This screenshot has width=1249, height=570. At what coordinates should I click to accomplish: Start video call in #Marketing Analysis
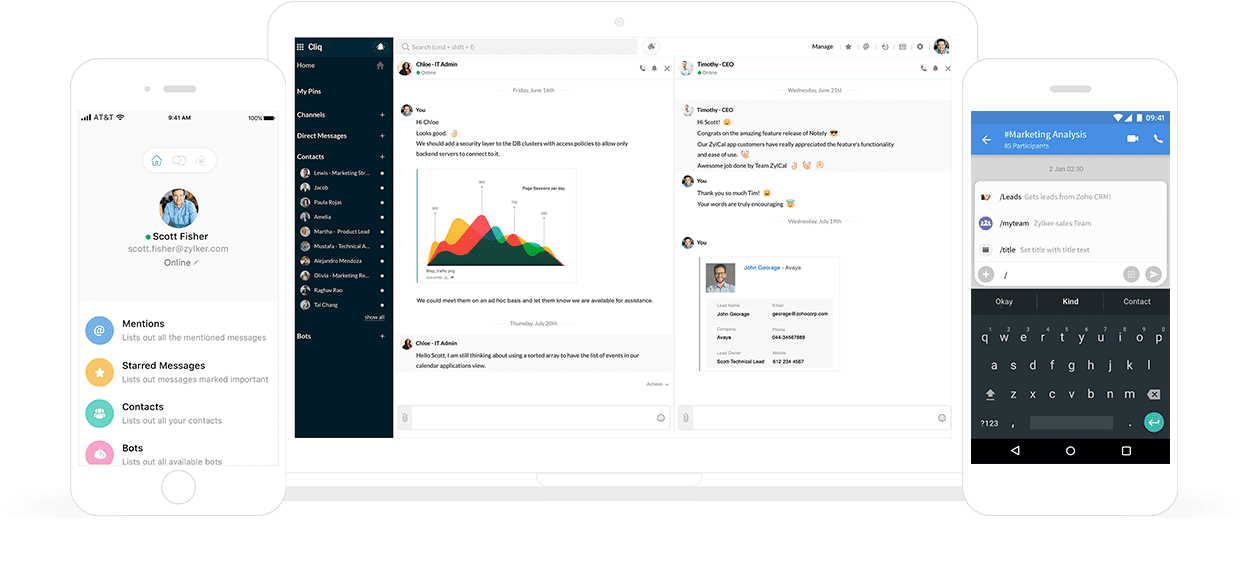[x=1133, y=139]
